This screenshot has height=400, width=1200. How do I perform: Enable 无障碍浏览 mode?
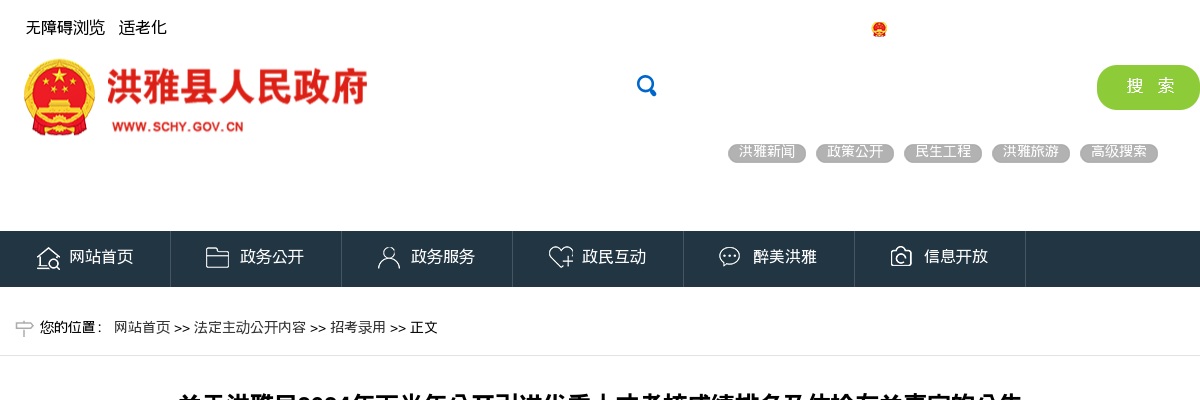[x=65, y=28]
